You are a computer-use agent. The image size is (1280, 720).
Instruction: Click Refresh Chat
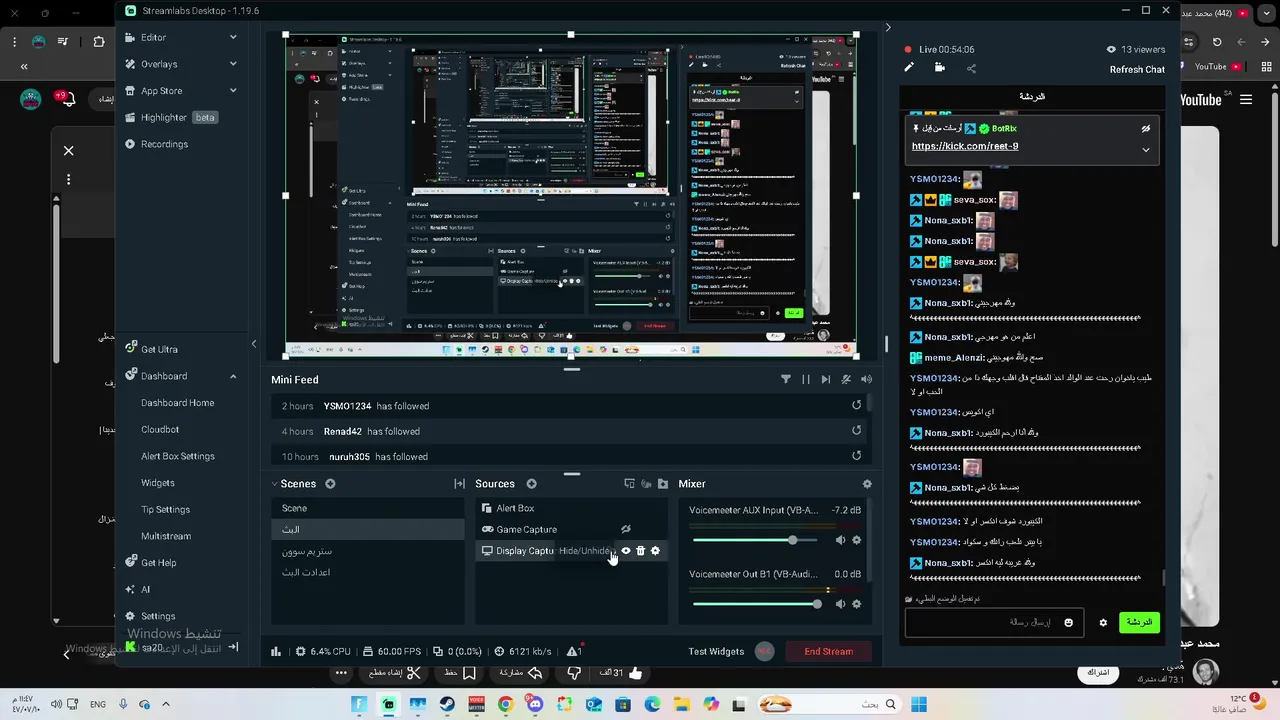(x=1137, y=70)
